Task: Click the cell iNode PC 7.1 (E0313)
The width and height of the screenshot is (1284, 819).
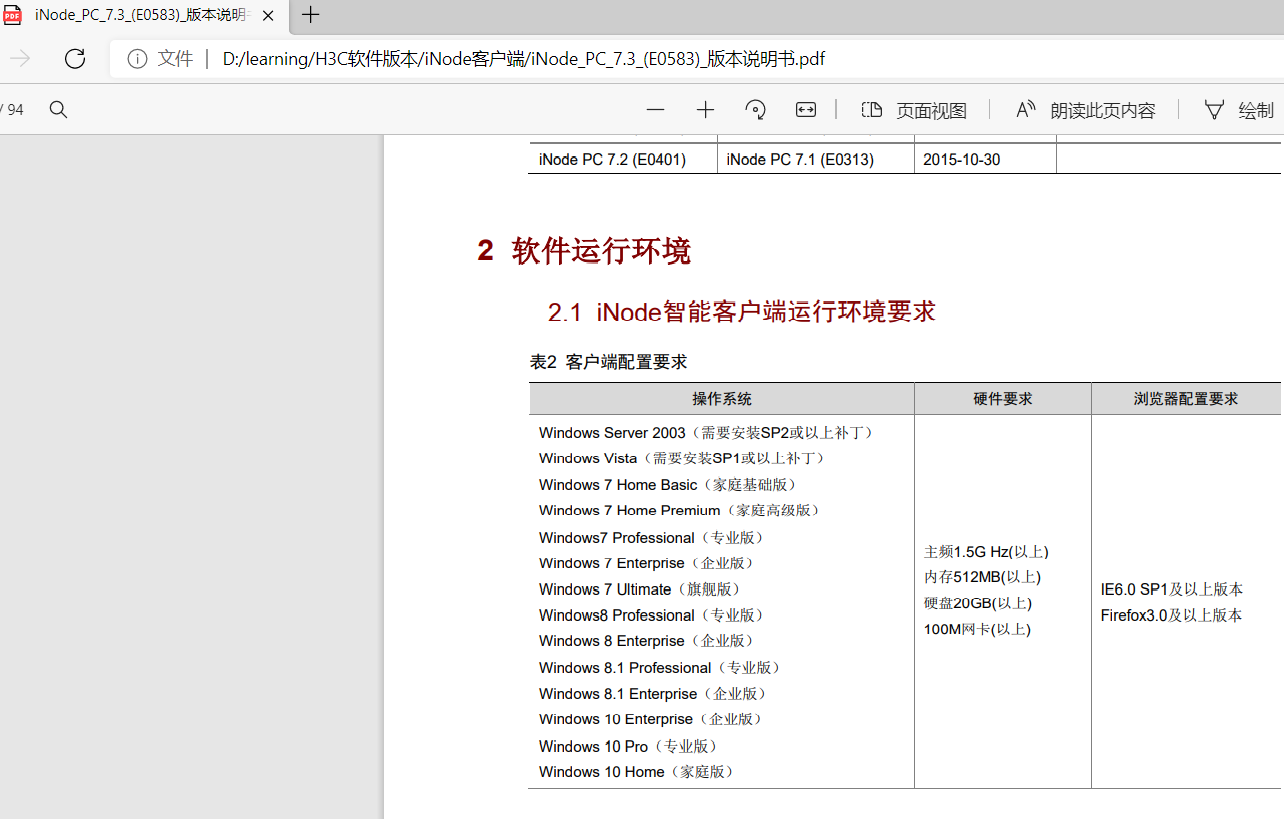Action: (800, 159)
